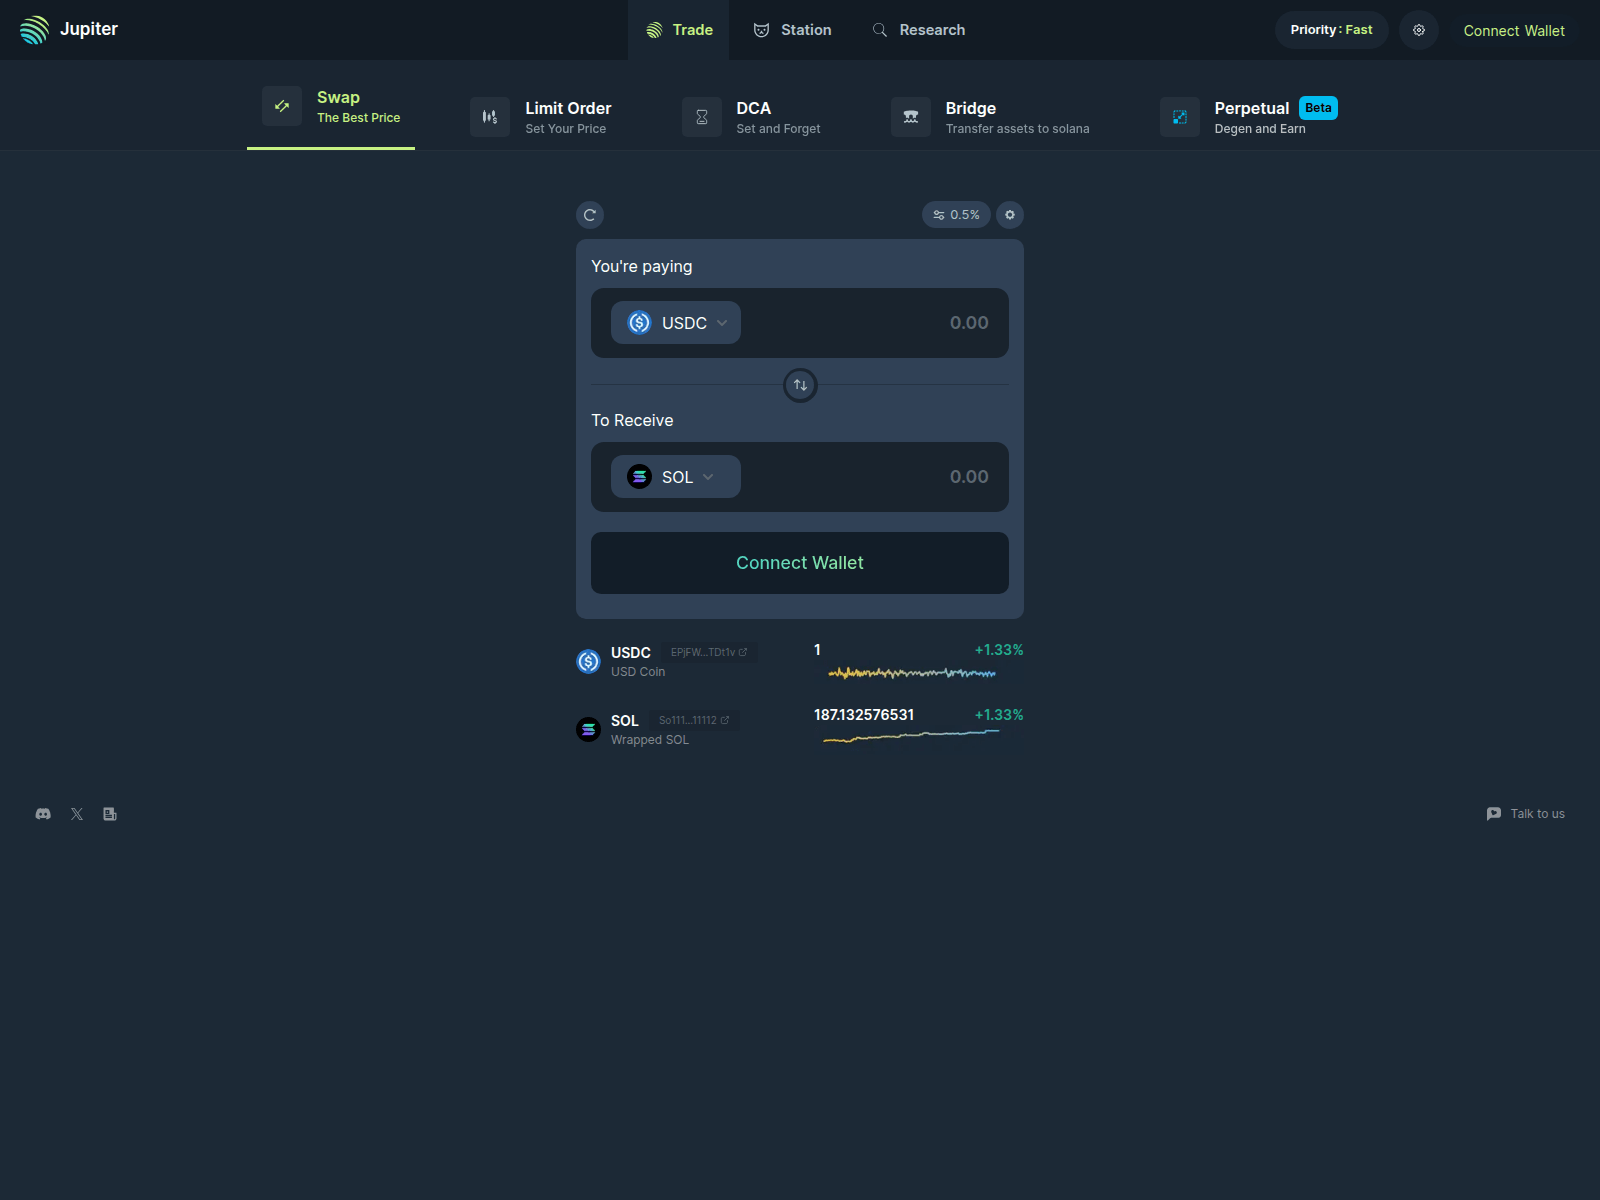The height and width of the screenshot is (1200, 1600).
Task: Click the SOL price 187.132576531
Action: 864,715
